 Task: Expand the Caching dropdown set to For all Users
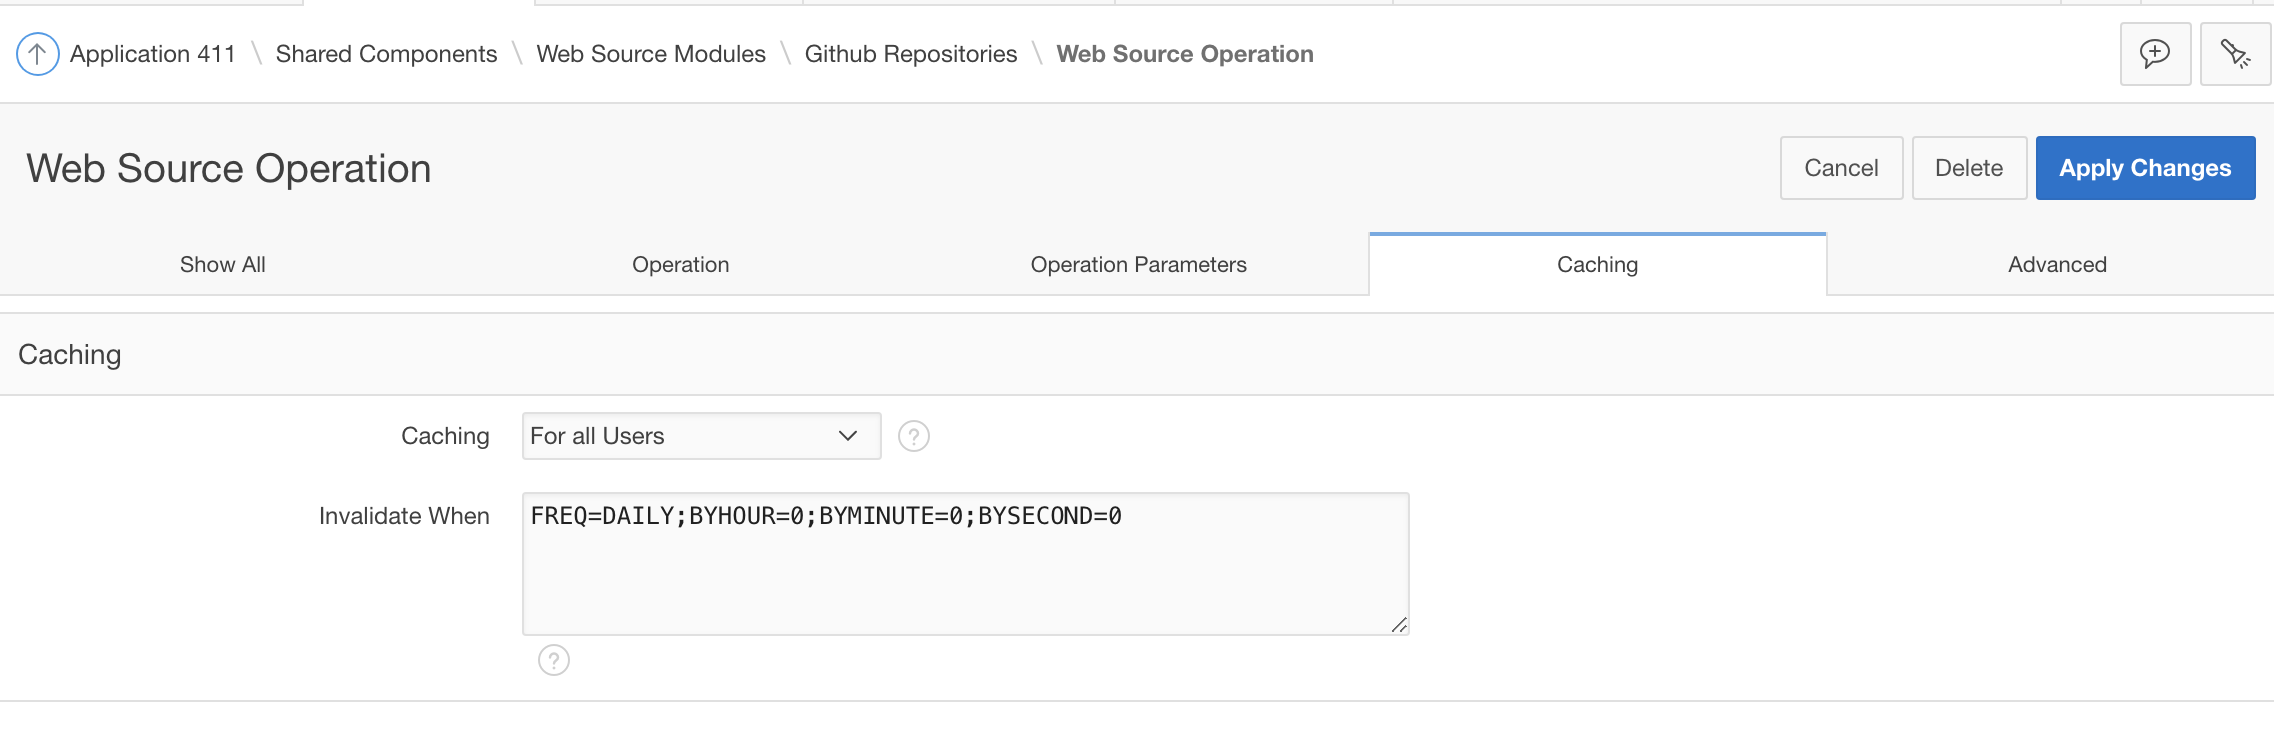pos(700,436)
